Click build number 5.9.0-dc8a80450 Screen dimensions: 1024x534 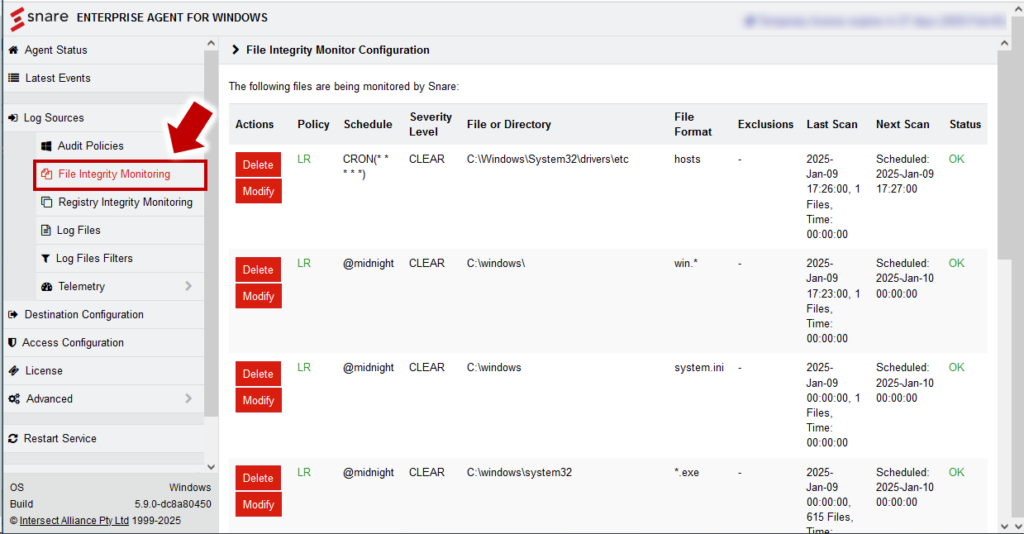tap(172, 504)
